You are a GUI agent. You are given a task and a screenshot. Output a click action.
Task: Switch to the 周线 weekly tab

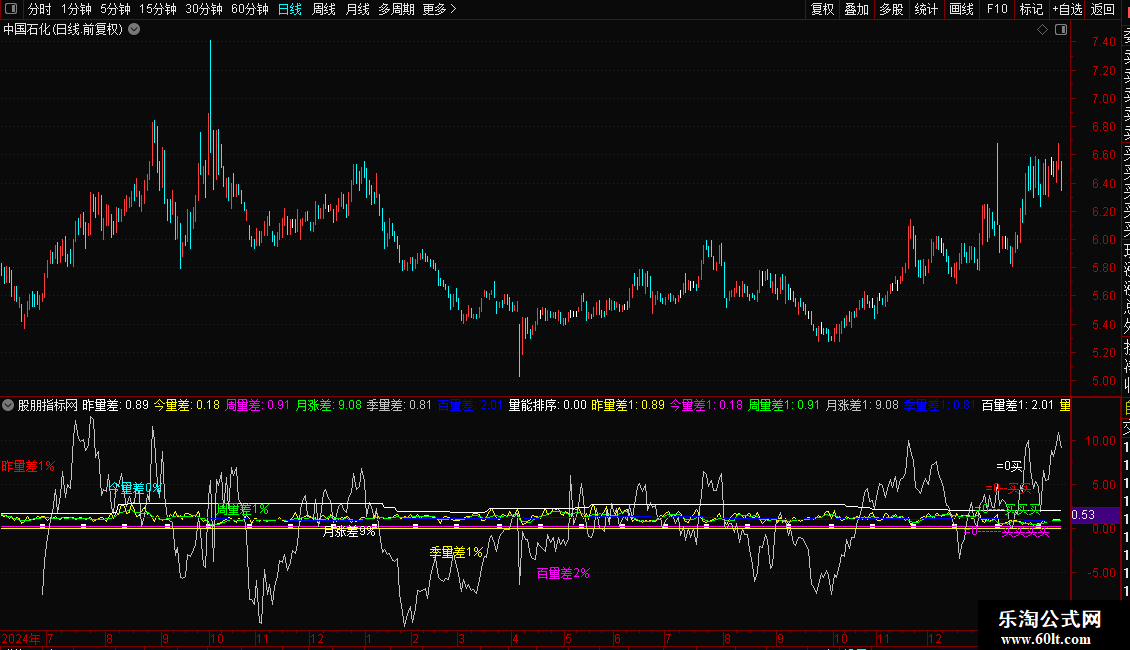pyautogui.click(x=324, y=9)
